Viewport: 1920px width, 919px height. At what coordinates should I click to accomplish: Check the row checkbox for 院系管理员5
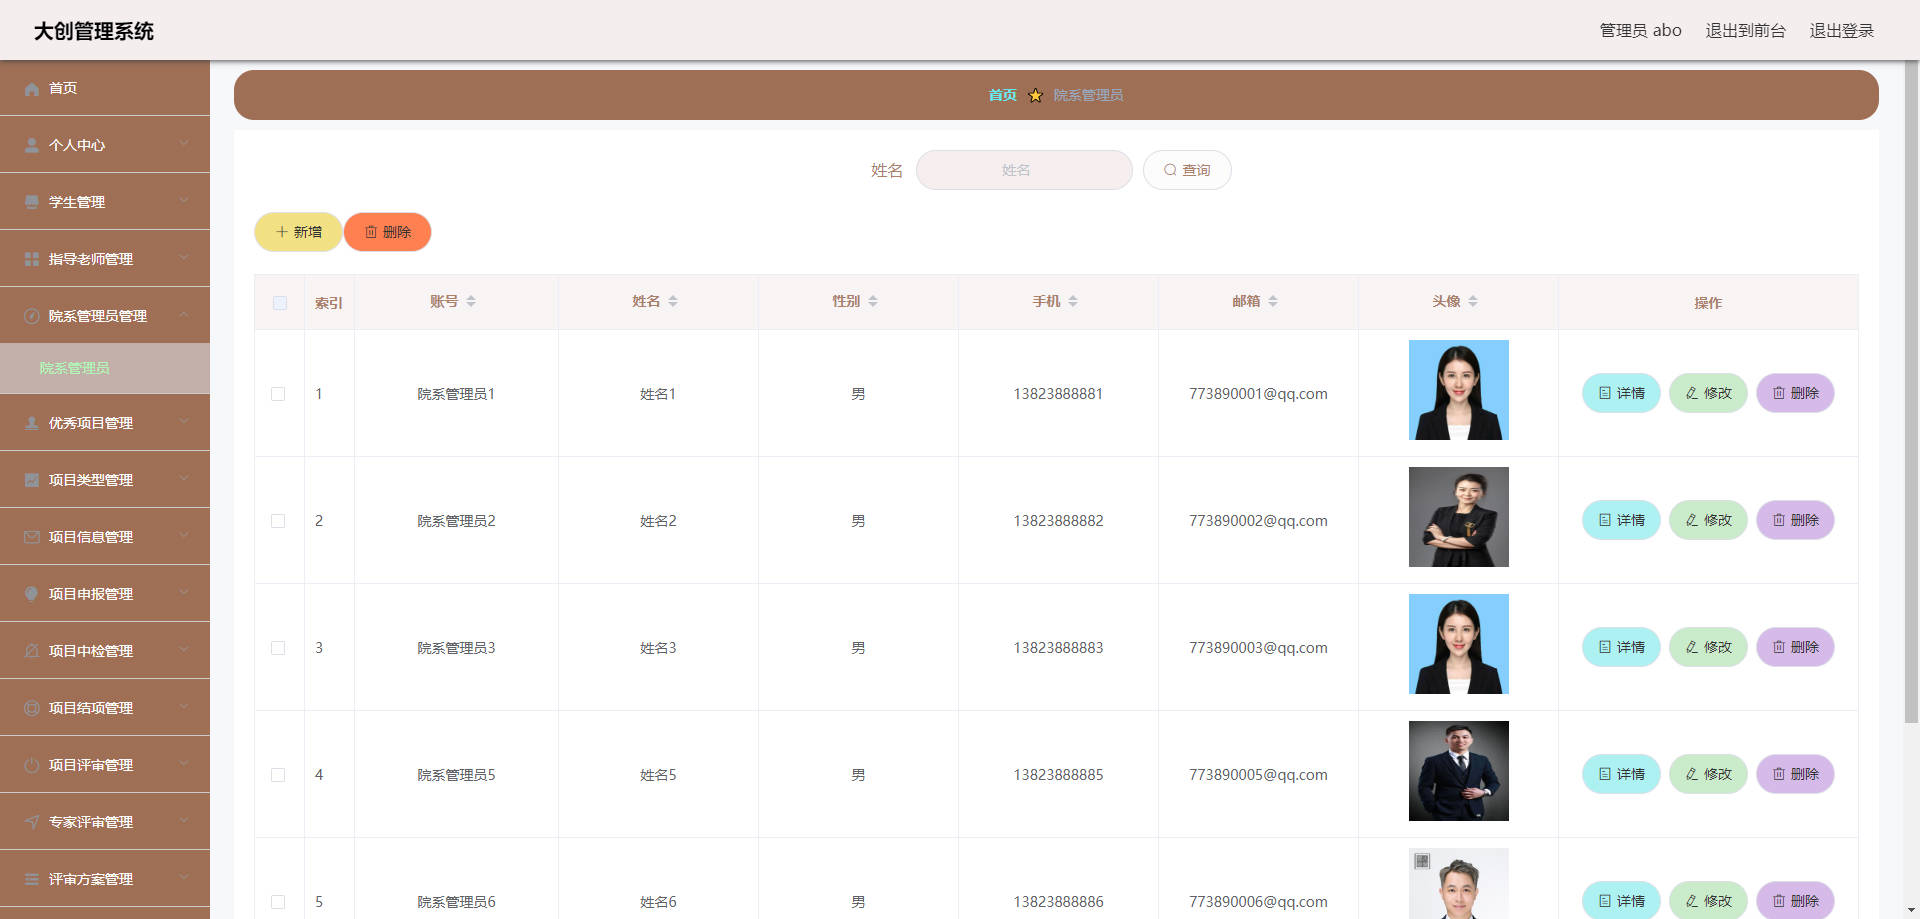coord(278,775)
